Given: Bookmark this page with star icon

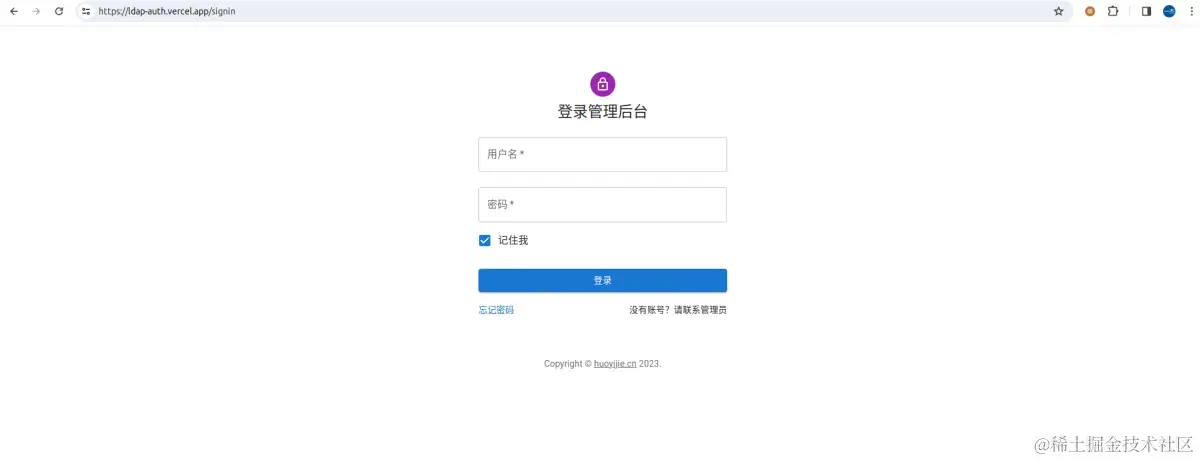Looking at the screenshot, I should tap(1058, 11).
